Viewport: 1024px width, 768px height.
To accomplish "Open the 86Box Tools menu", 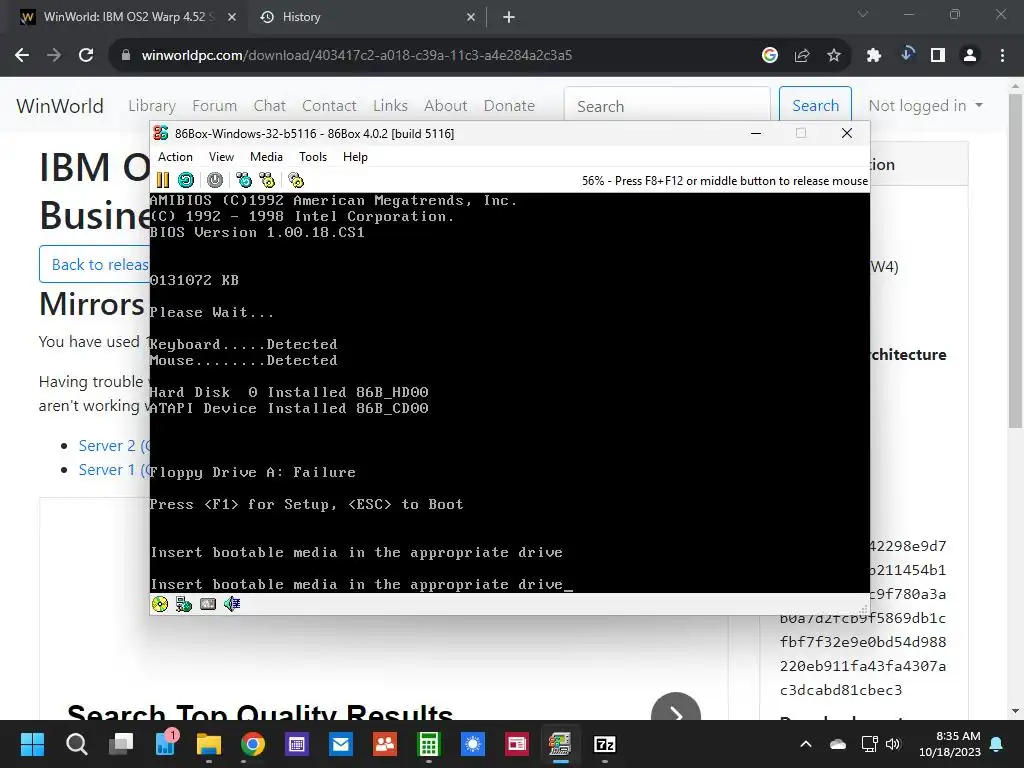I will coord(313,157).
